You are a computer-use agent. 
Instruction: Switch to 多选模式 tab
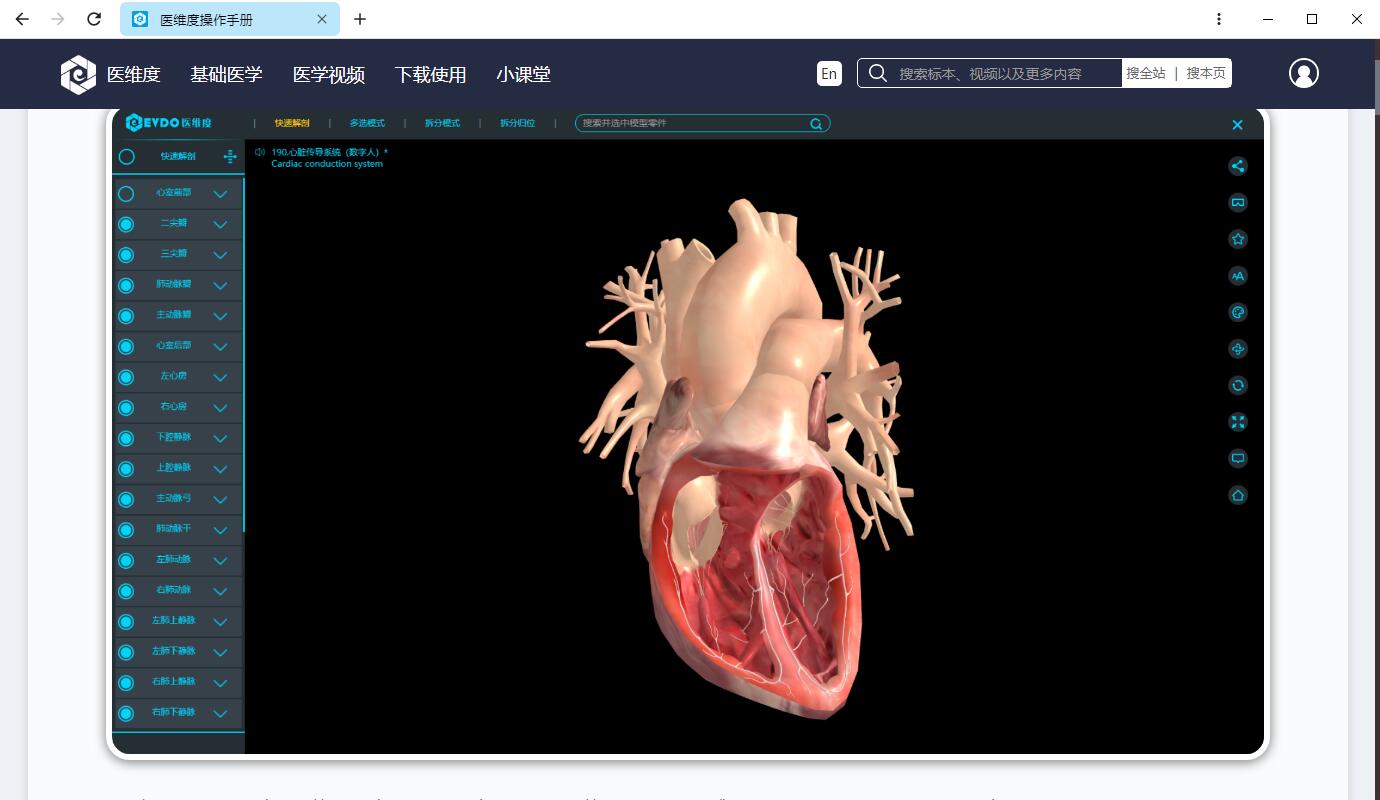click(367, 122)
